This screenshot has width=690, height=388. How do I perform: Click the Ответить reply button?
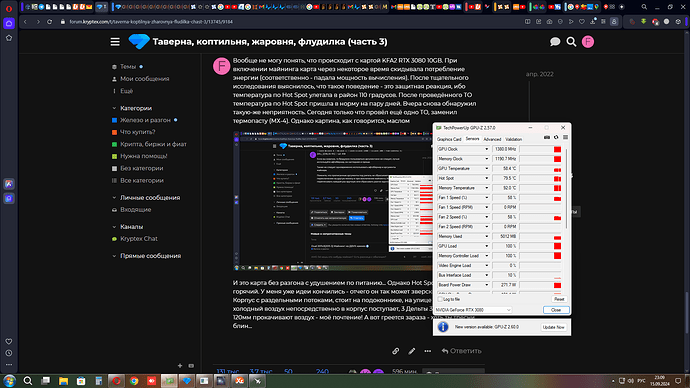[x=461, y=351]
